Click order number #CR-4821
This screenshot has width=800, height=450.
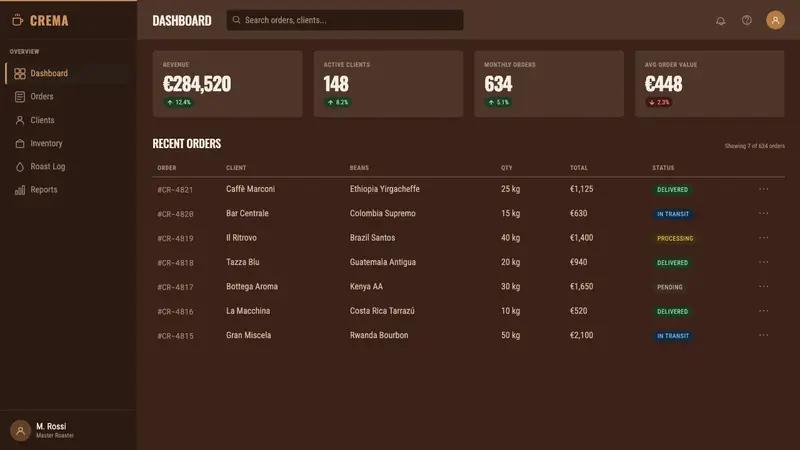(175, 190)
